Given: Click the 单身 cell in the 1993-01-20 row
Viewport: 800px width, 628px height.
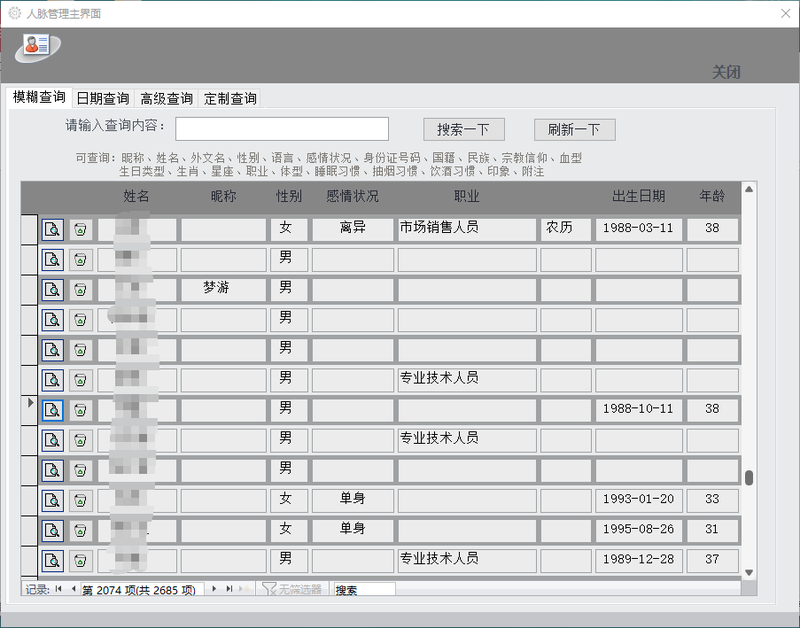Looking at the screenshot, I should pyautogui.click(x=353, y=500).
